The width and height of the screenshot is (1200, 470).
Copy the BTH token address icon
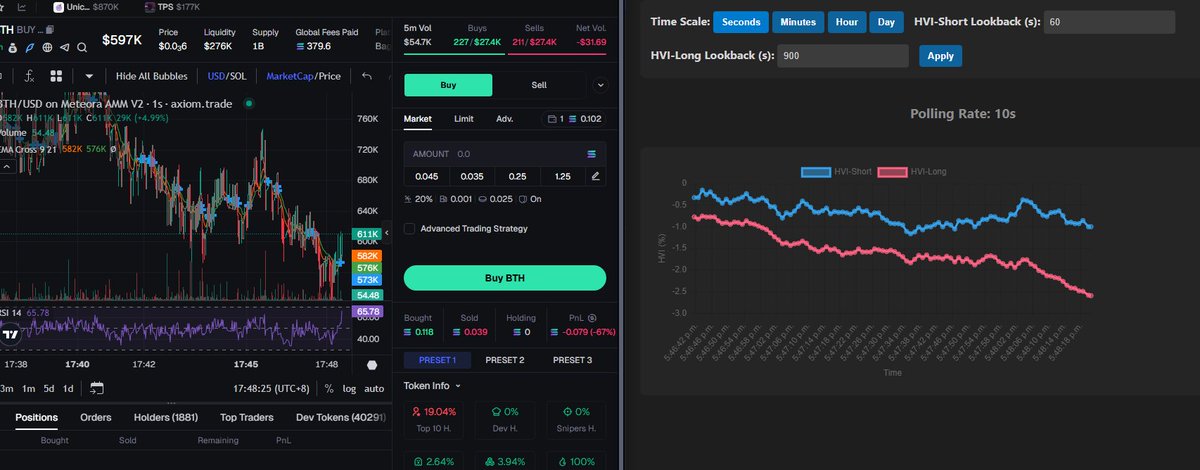(50, 30)
